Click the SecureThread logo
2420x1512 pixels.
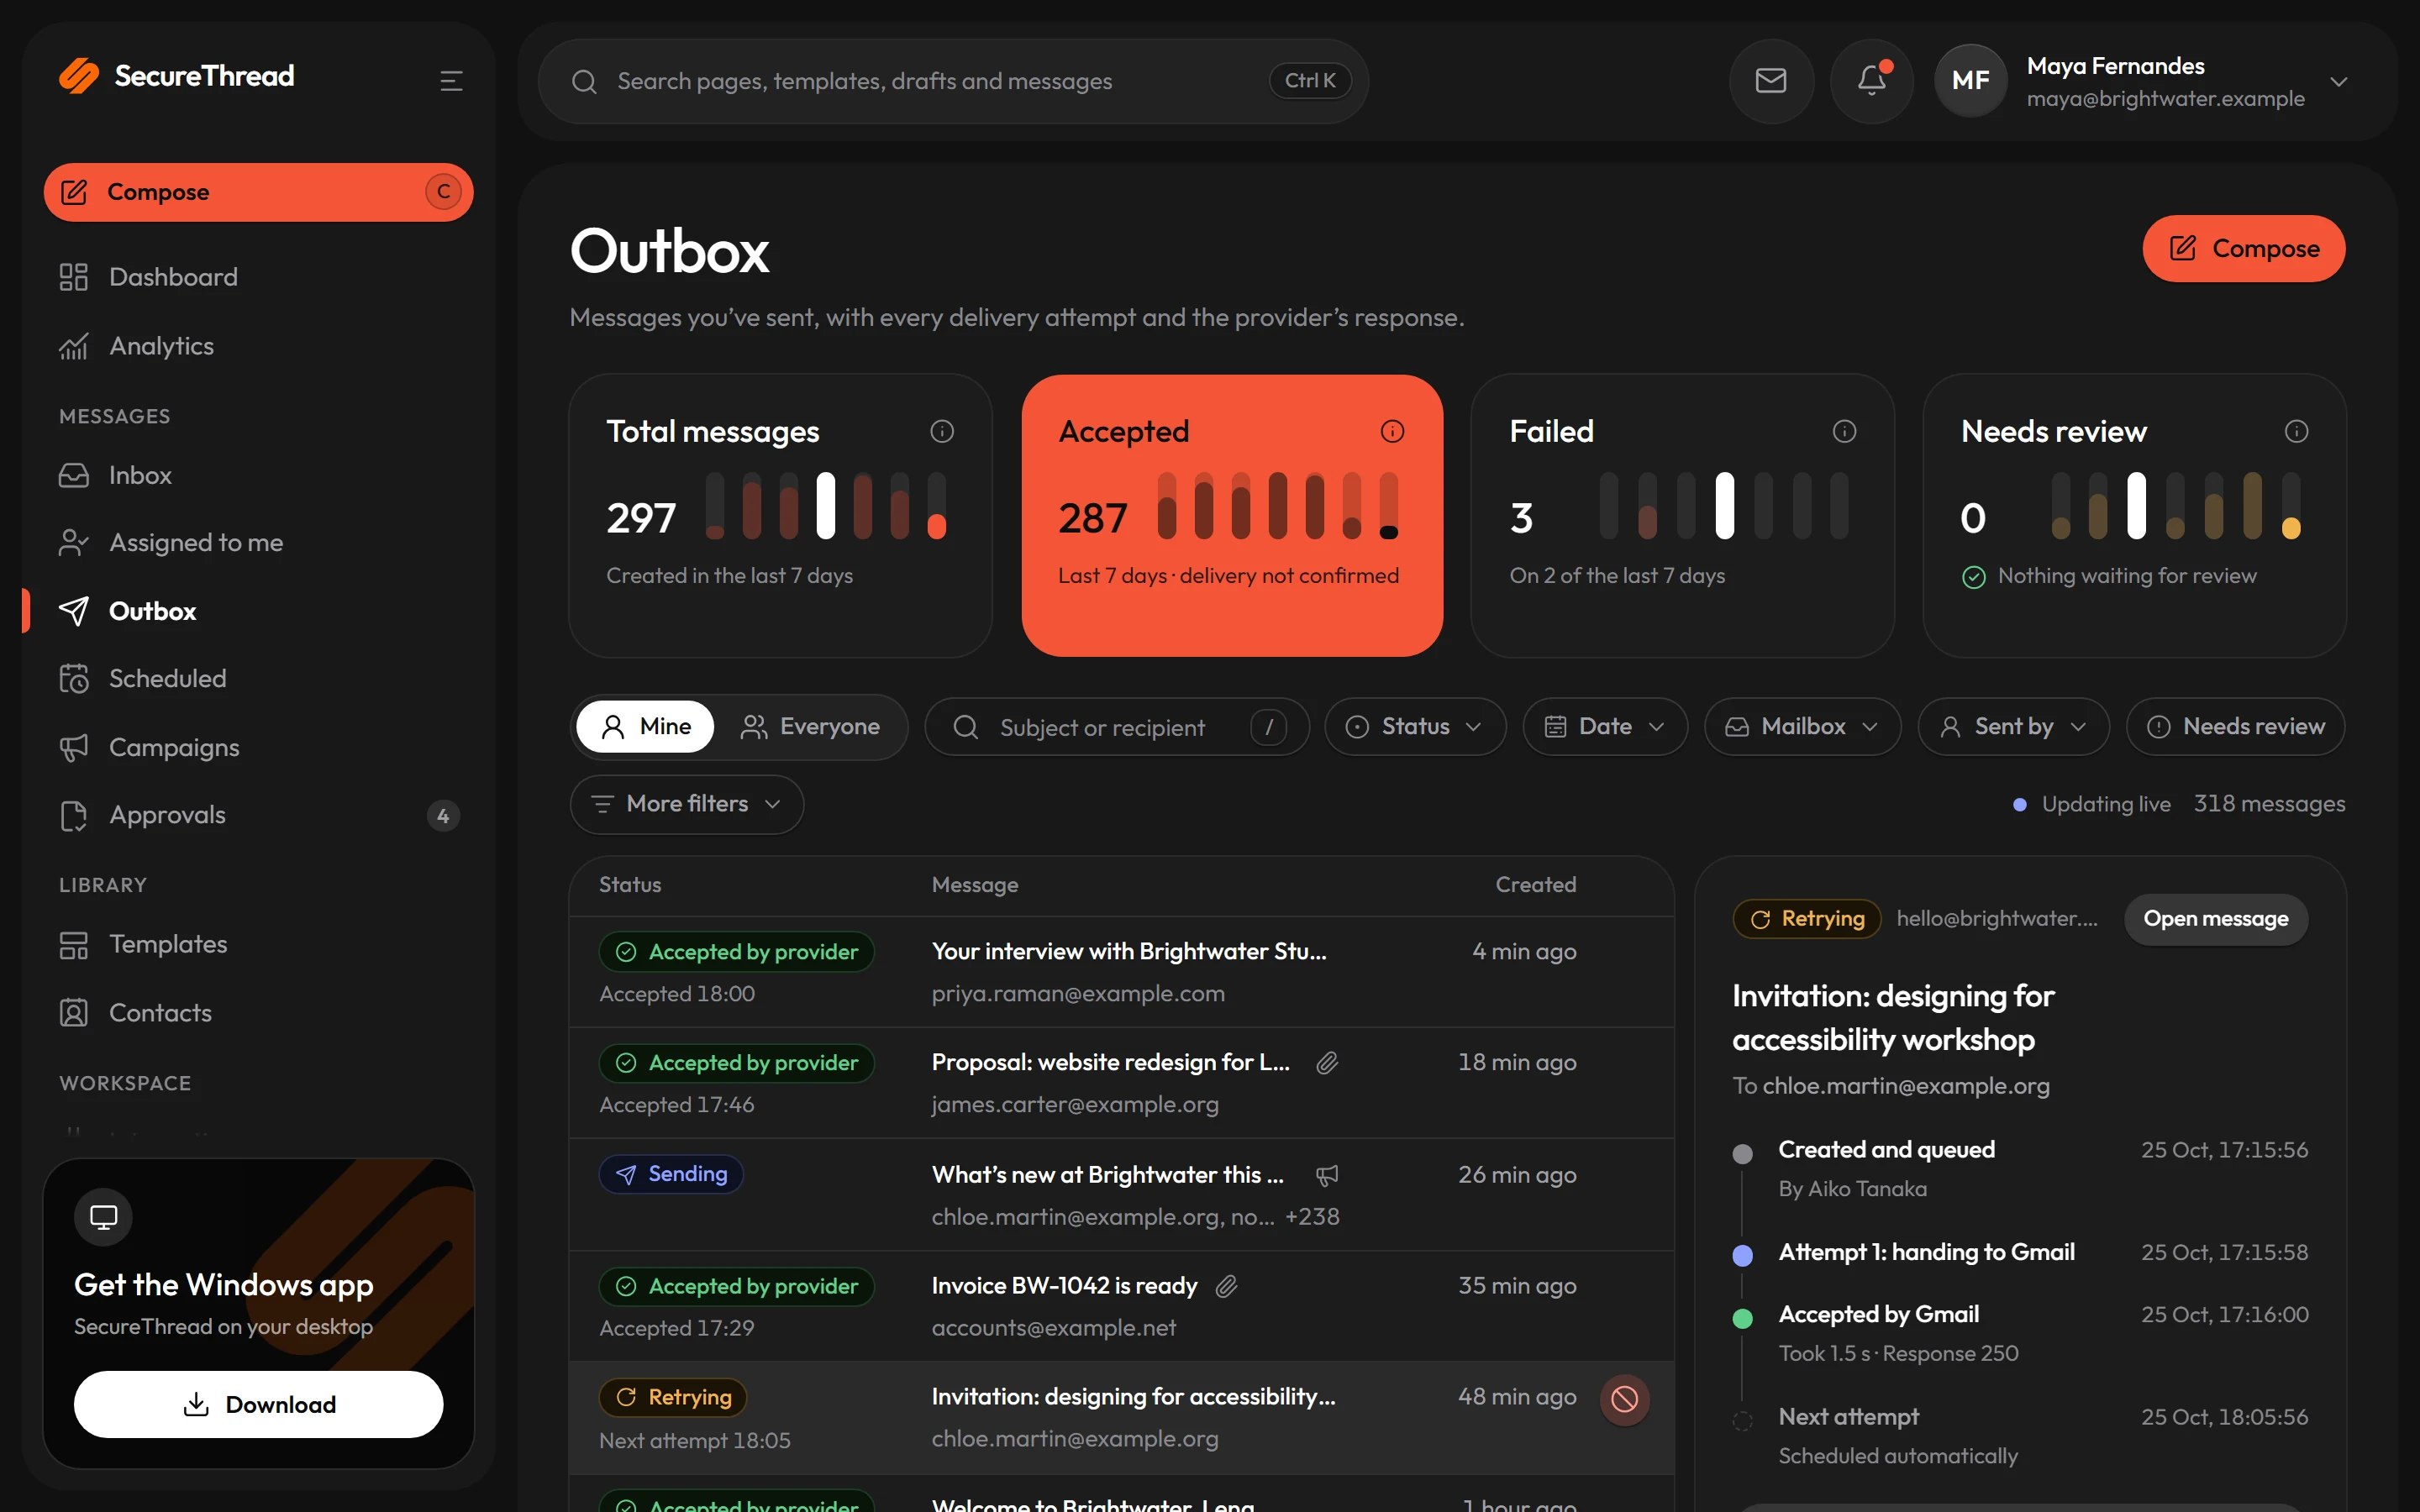176,76
